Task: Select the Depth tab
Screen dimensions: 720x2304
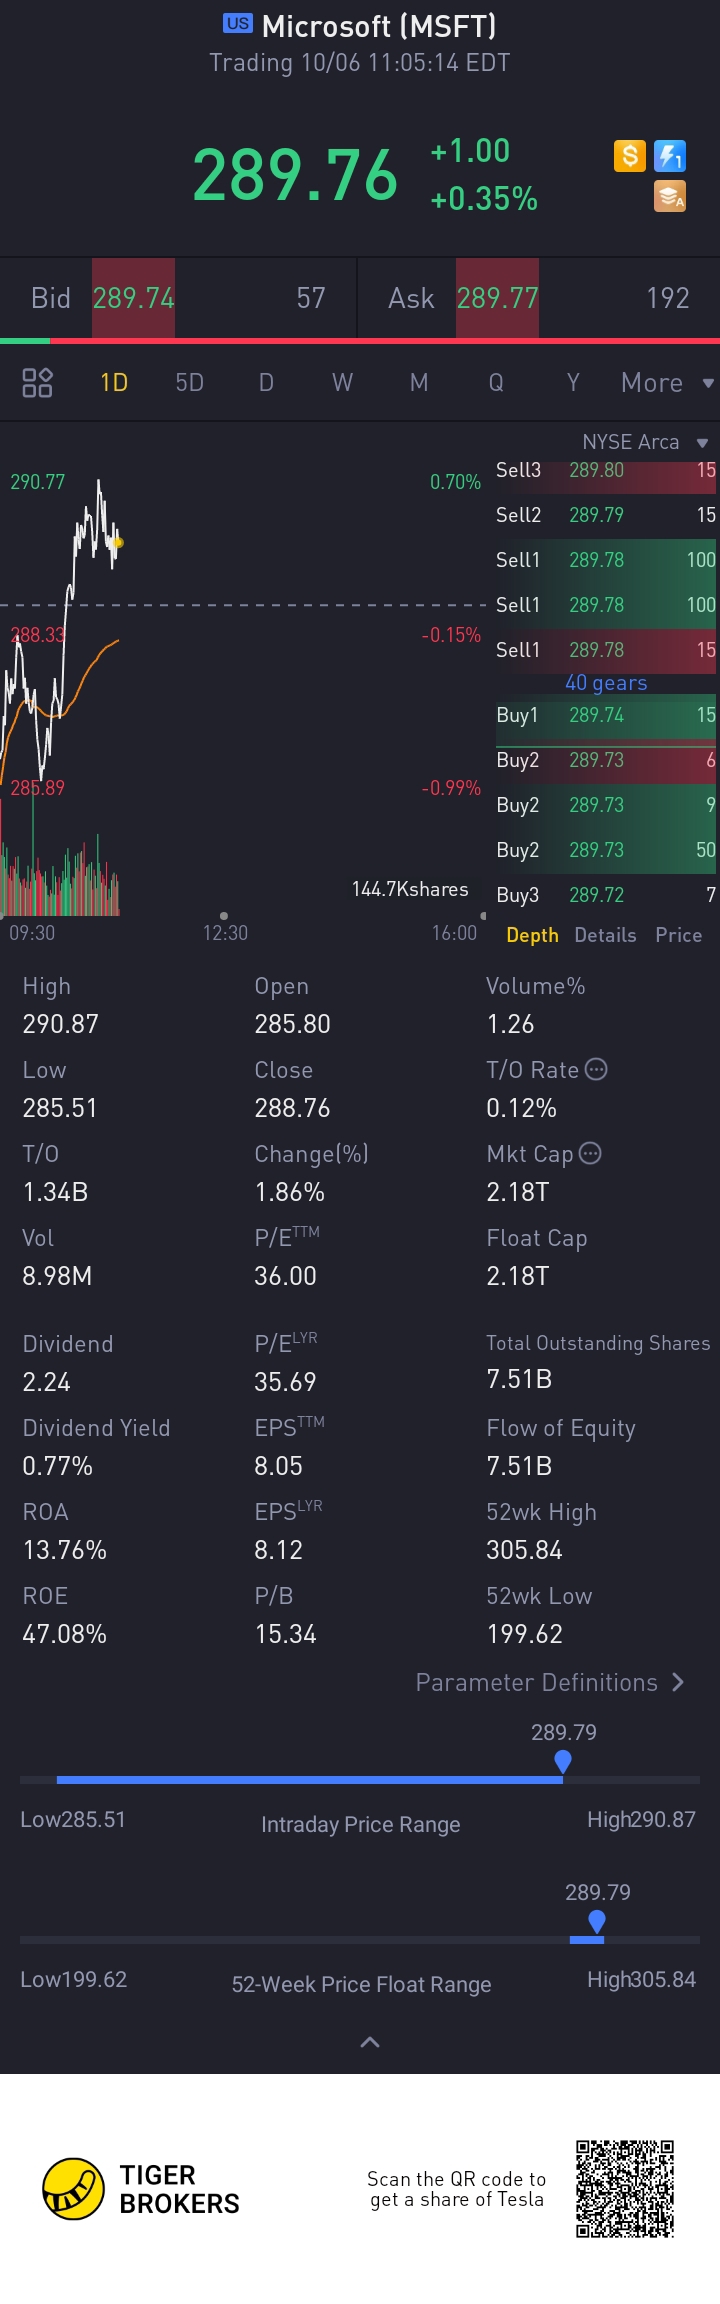Action: click(532, 935)
